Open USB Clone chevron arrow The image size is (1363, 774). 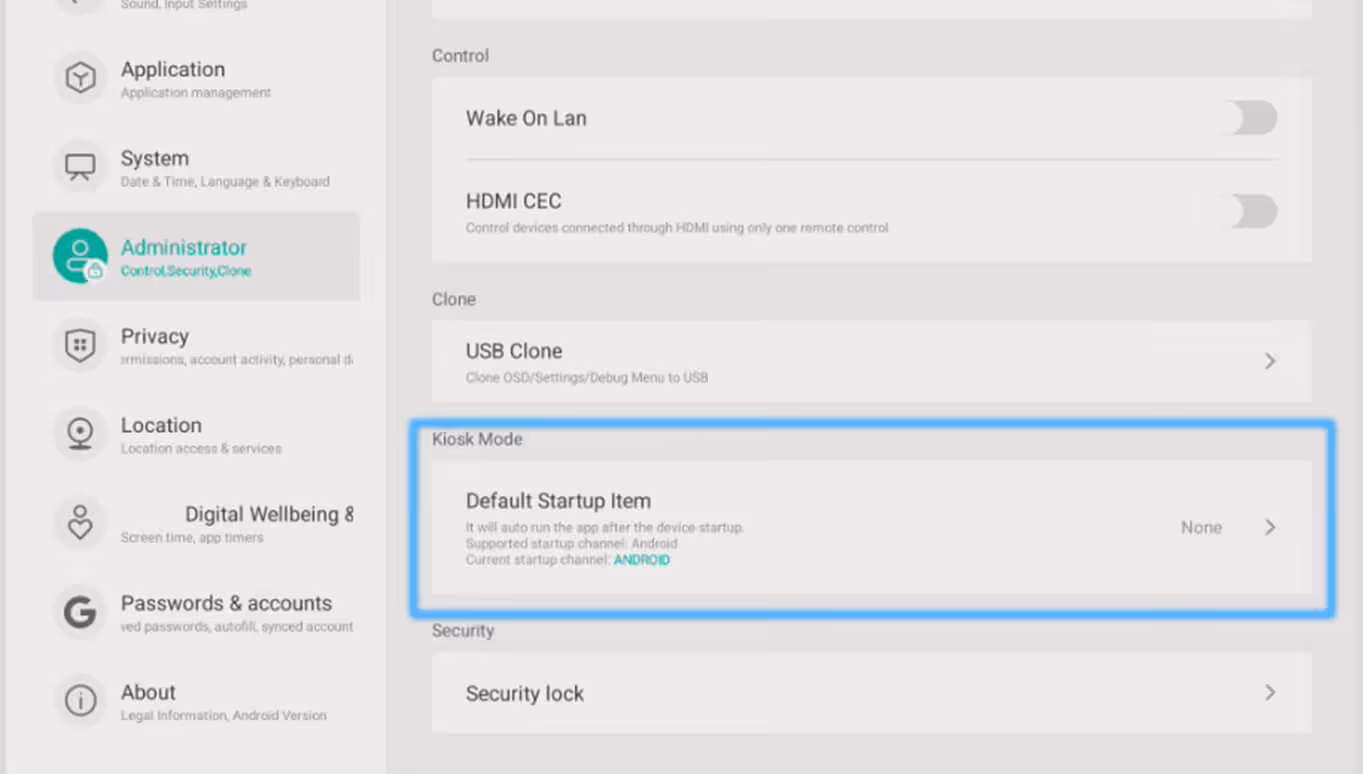coord(1270,361)
